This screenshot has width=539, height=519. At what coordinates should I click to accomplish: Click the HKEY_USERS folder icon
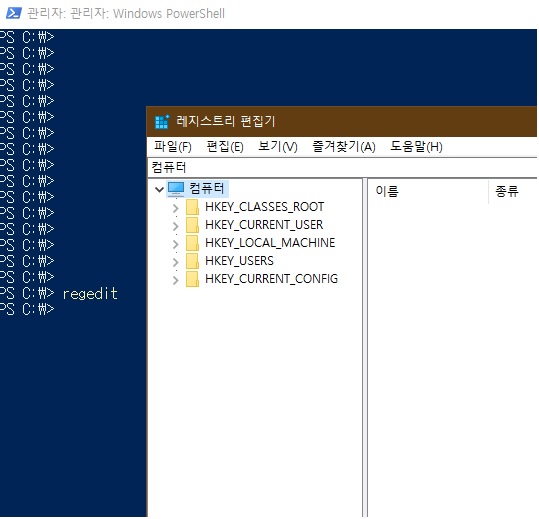[x=192, y=261]
